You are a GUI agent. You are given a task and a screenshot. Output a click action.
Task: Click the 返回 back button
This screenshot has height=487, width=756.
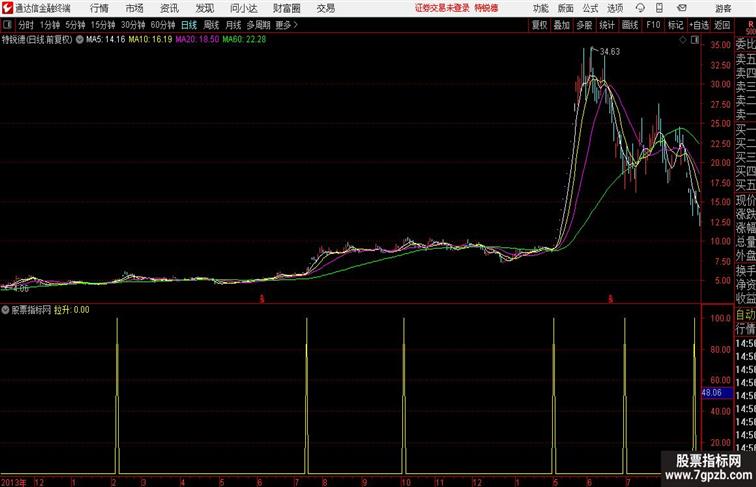[722, 25]
